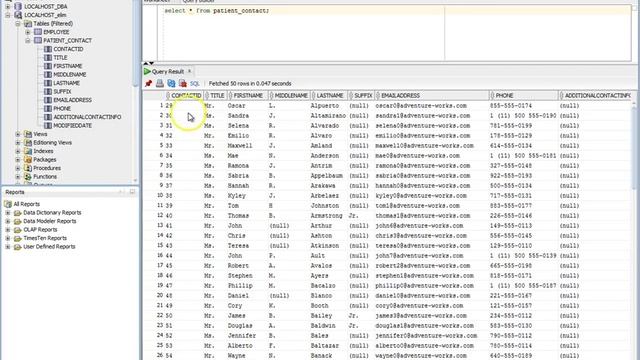The width and height of the screenshot is (640, 360).
Task: Click the green run icon on Query Result tab
Action: [147, 71]
